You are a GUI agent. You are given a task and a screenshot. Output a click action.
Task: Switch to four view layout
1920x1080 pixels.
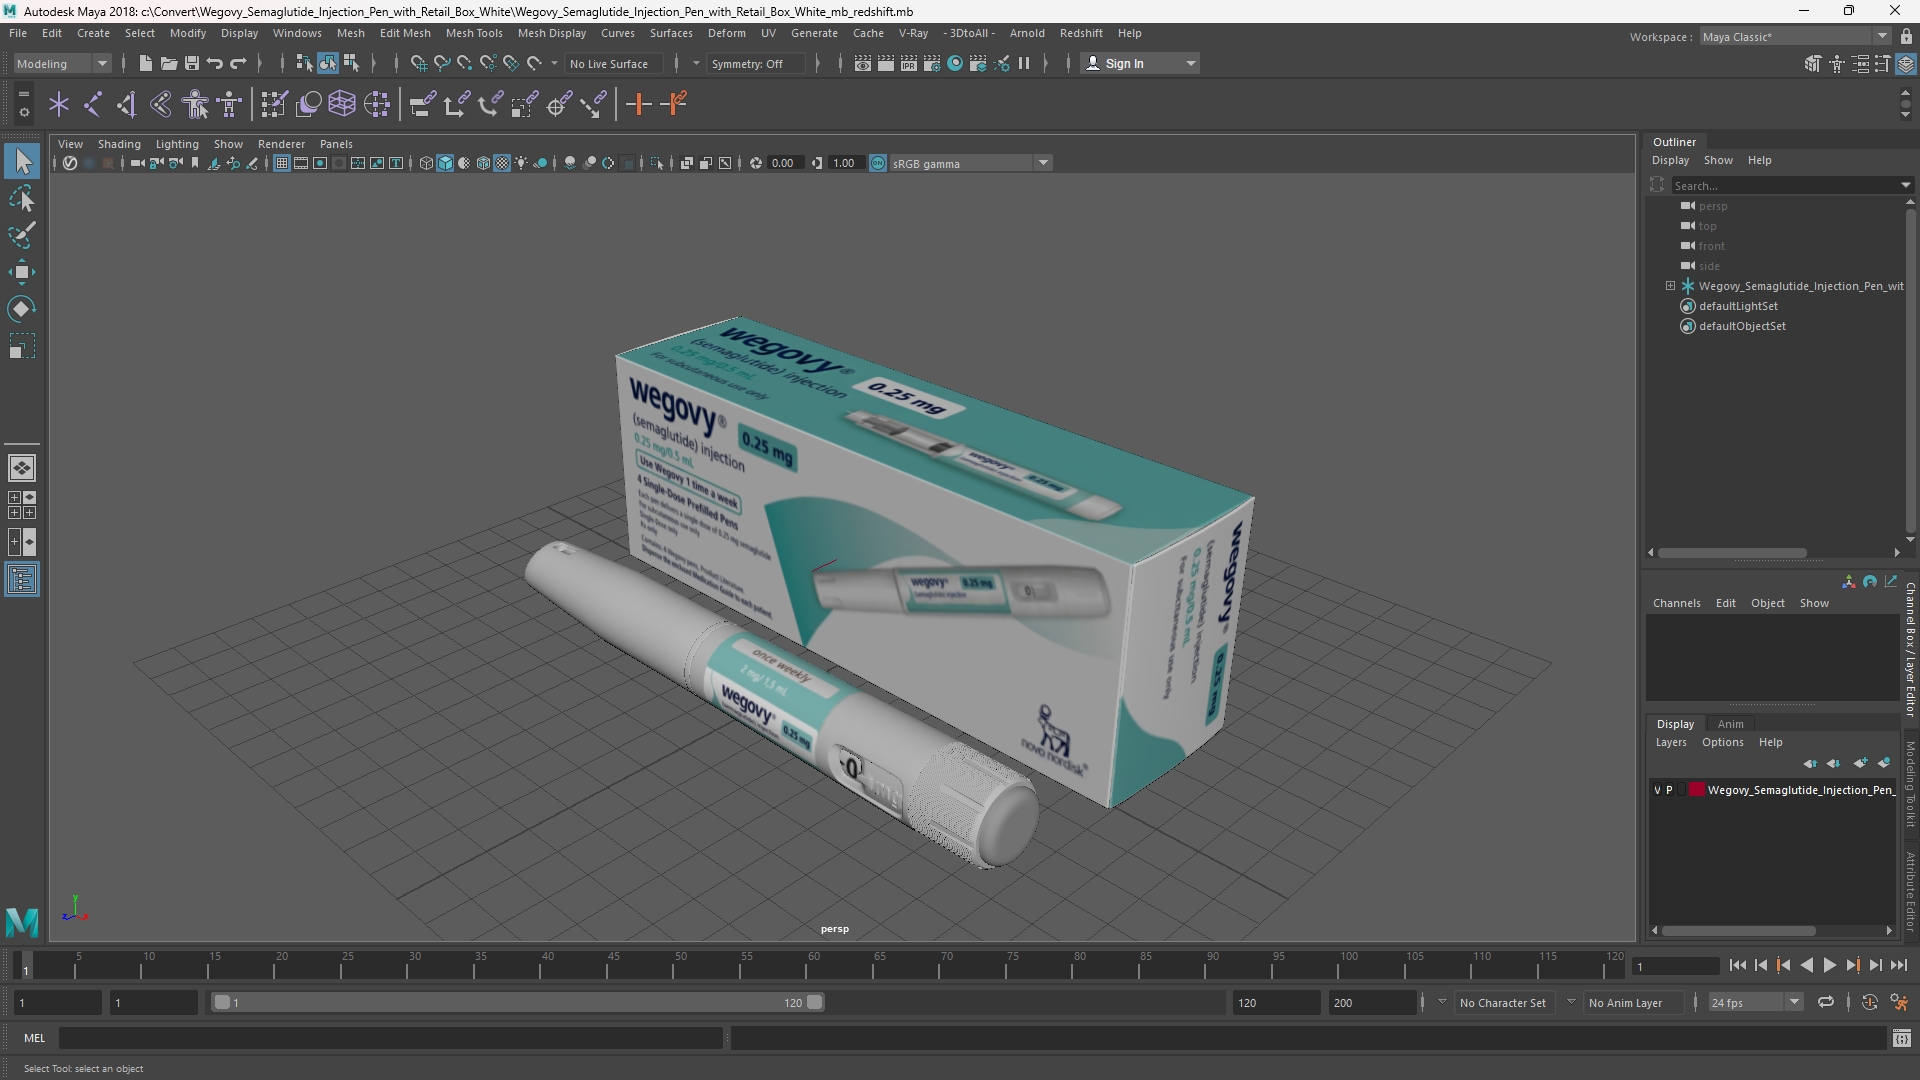tap(22, 505)
